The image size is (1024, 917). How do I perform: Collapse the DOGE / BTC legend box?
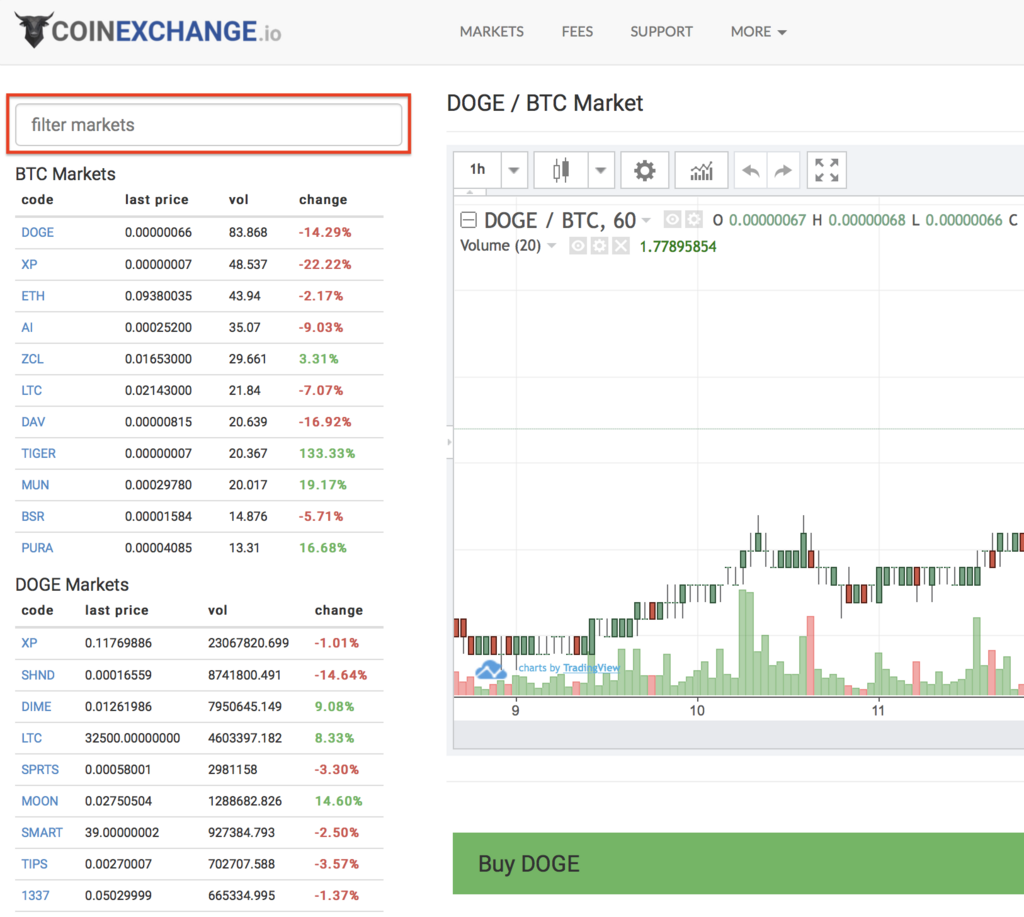pyautogui.click(x=468, y=219)
